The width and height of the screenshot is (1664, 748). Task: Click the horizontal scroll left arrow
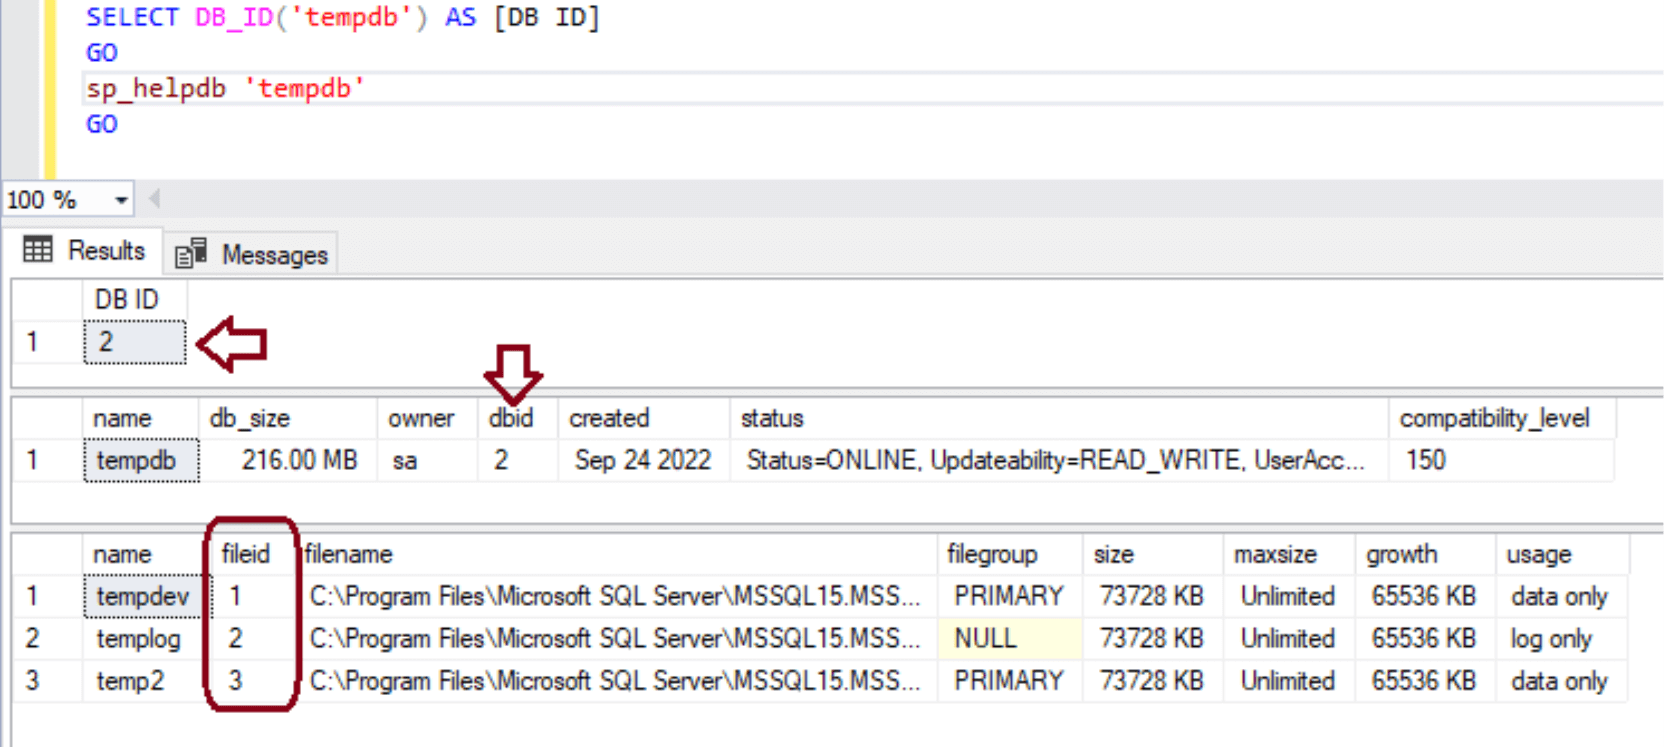click(x=154, y=199)
